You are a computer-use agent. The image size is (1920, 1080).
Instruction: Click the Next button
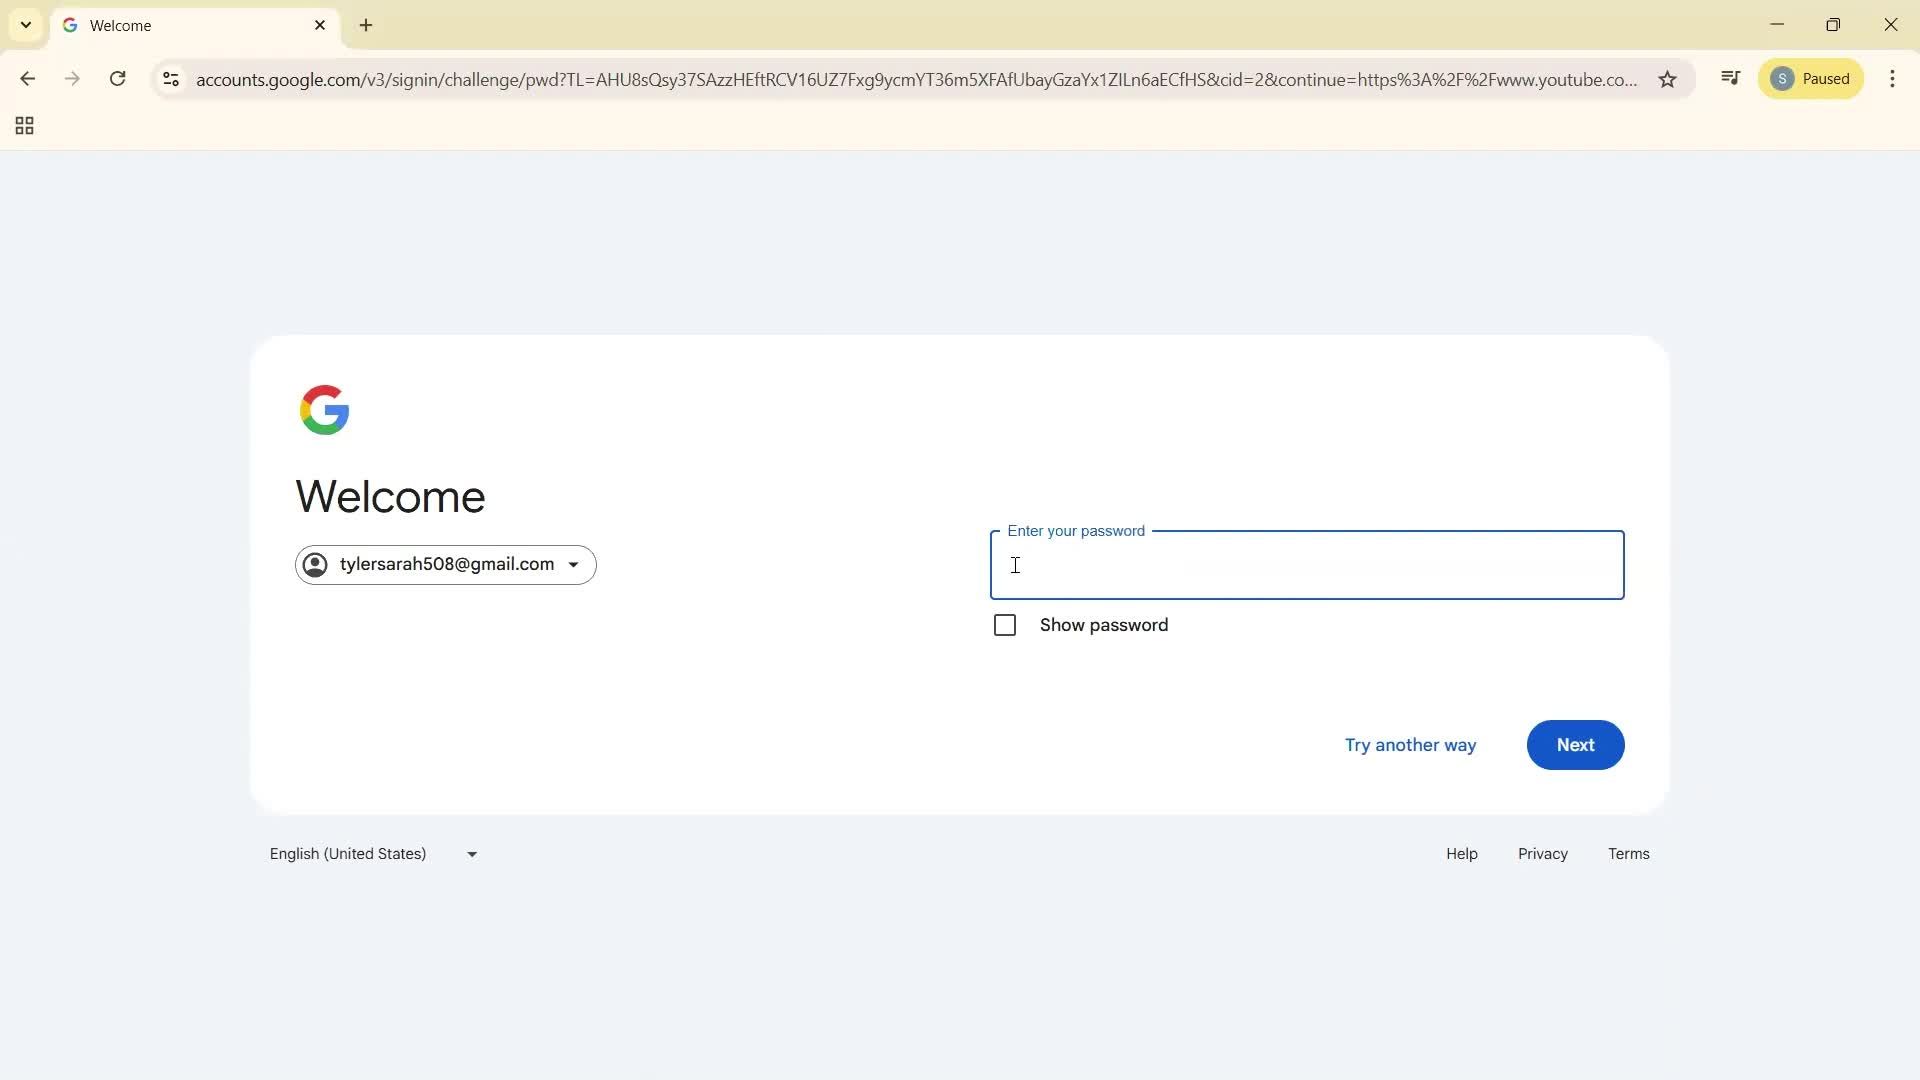pos(1575,744)
